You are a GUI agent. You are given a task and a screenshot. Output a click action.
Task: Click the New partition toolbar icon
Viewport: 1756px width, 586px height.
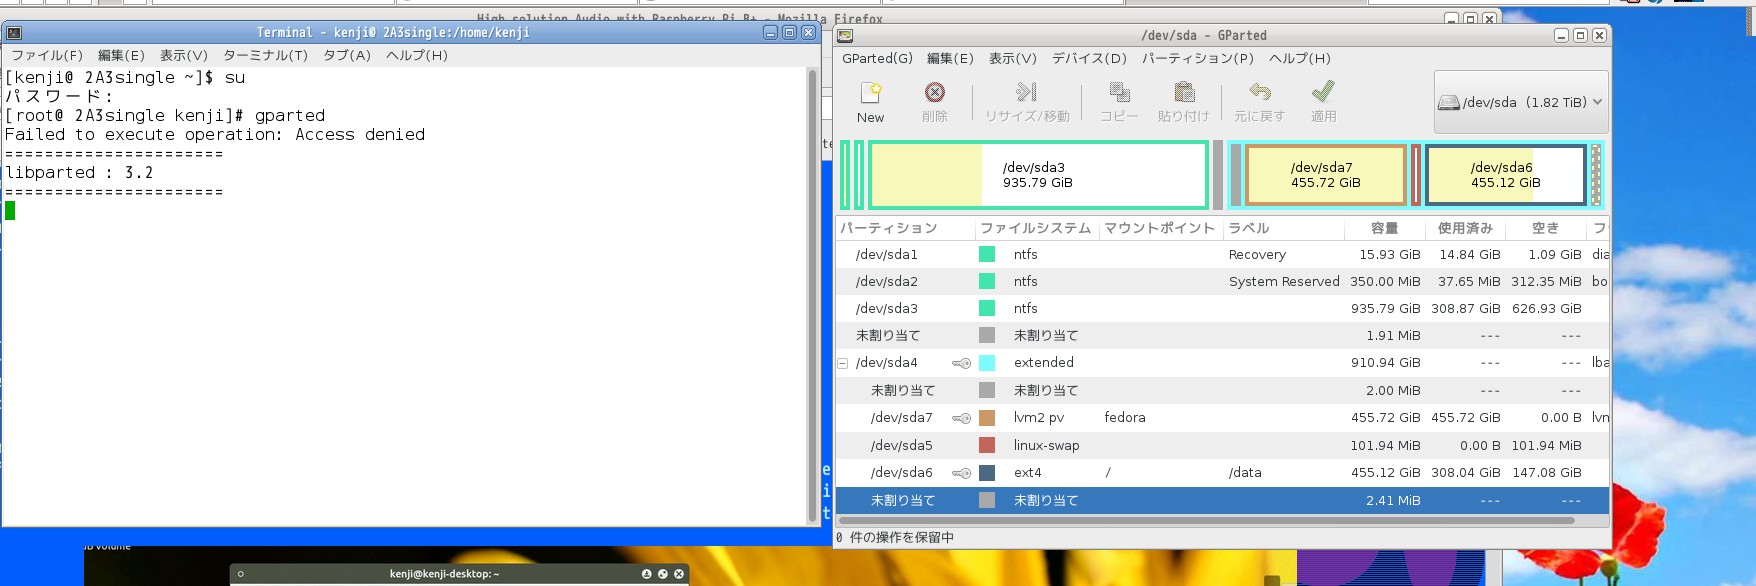point(870,93)
